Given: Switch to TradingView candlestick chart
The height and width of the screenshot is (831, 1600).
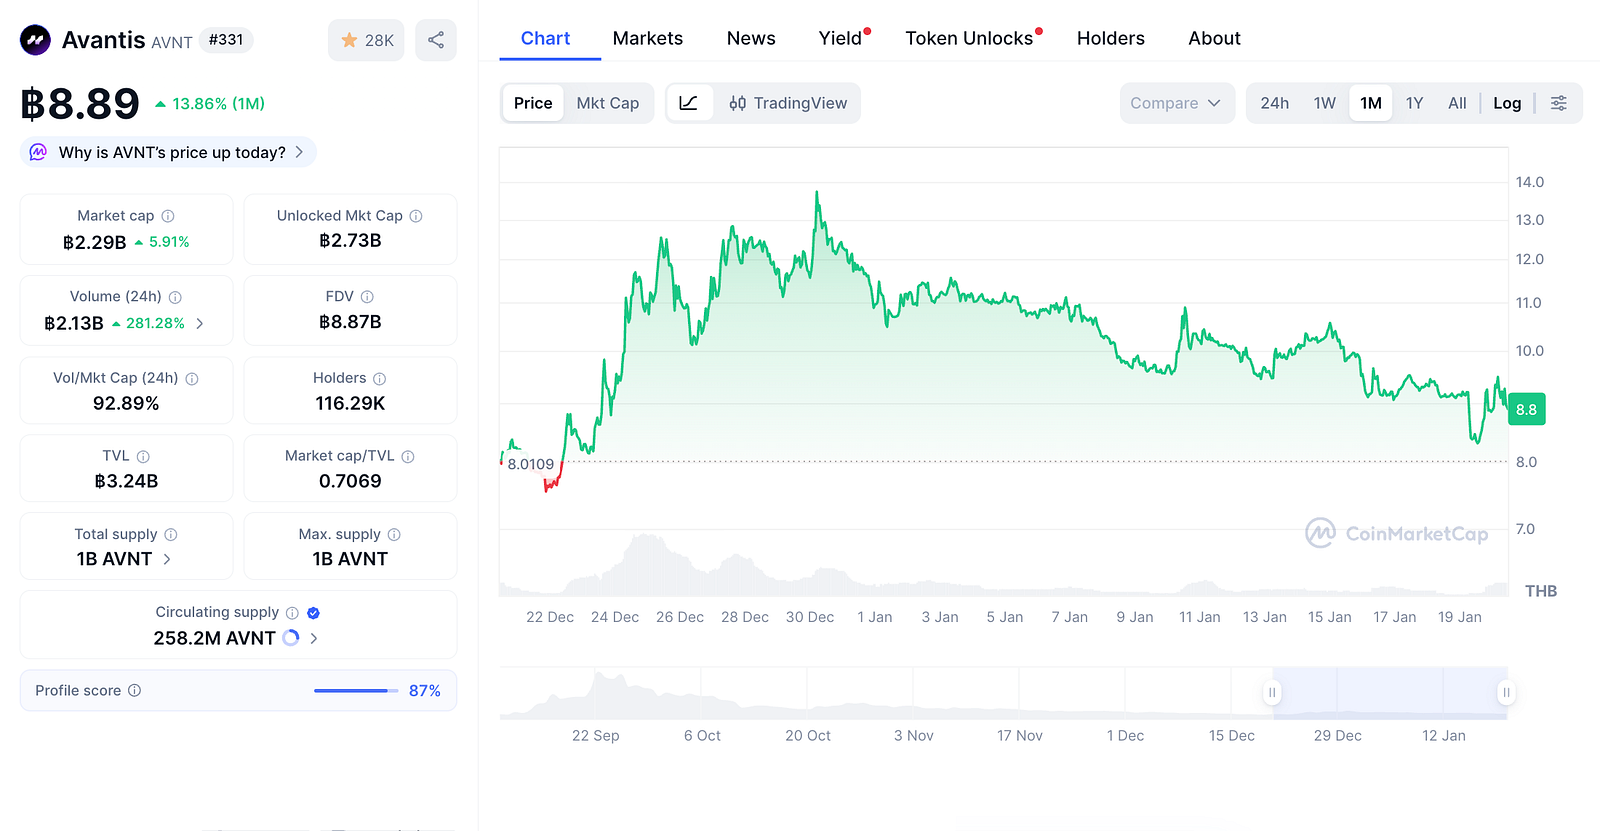Looking at the screenshot, I should (788, 103).
